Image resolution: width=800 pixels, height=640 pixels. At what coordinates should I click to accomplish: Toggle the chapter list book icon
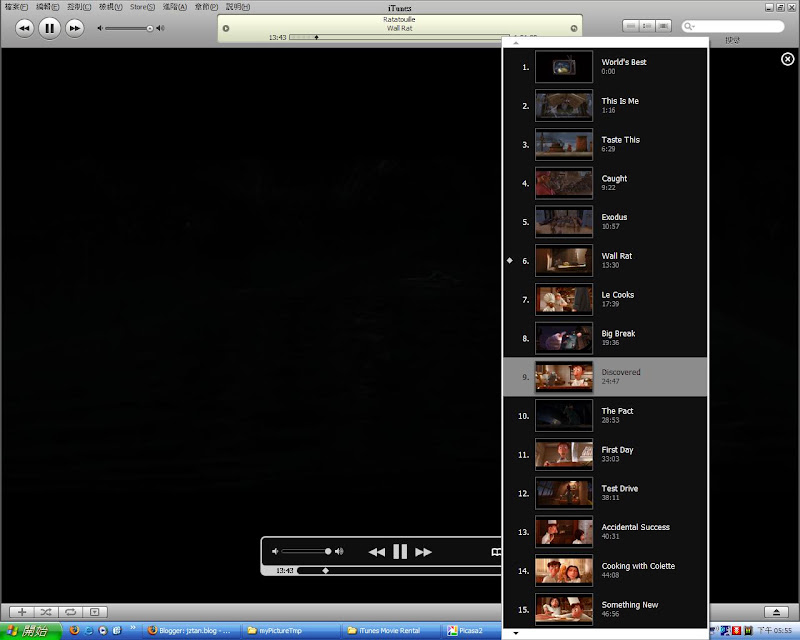(x=496, y=552)
